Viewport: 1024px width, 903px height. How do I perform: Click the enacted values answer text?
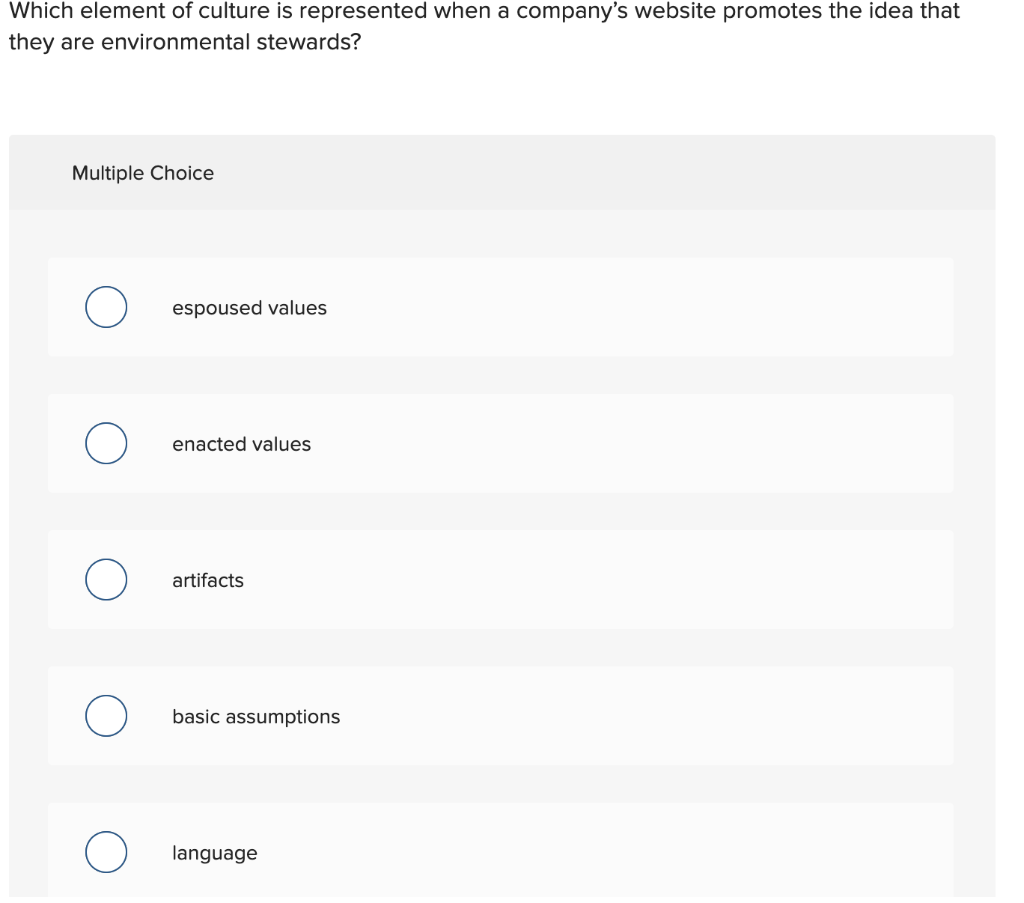pos(241,444)
